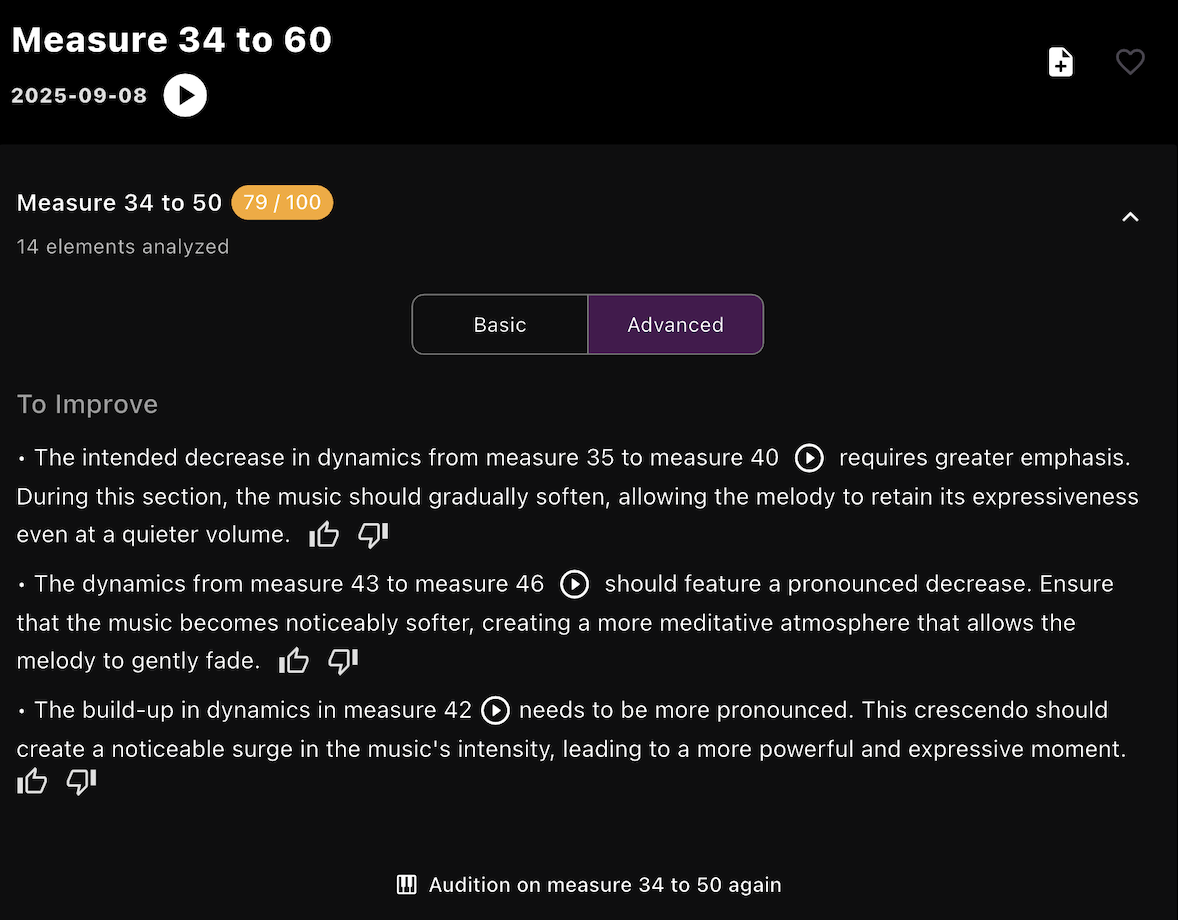The image size is (1178, 920).
Task: Click the Measure 34 to 50 heading
Action: [119, 203]
